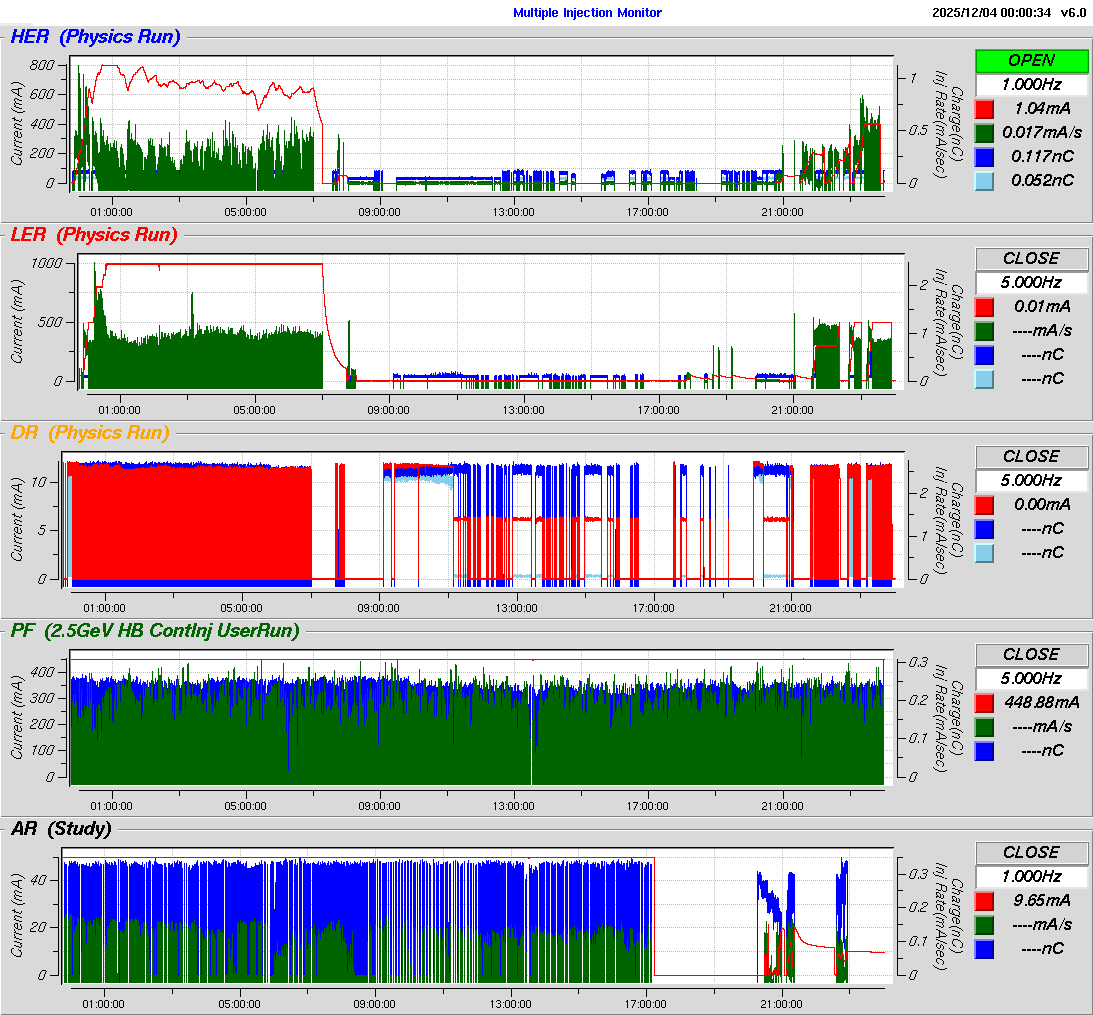
Task: Click the red legend swatch beside HER 1.04mA
Action: (985, 109)
